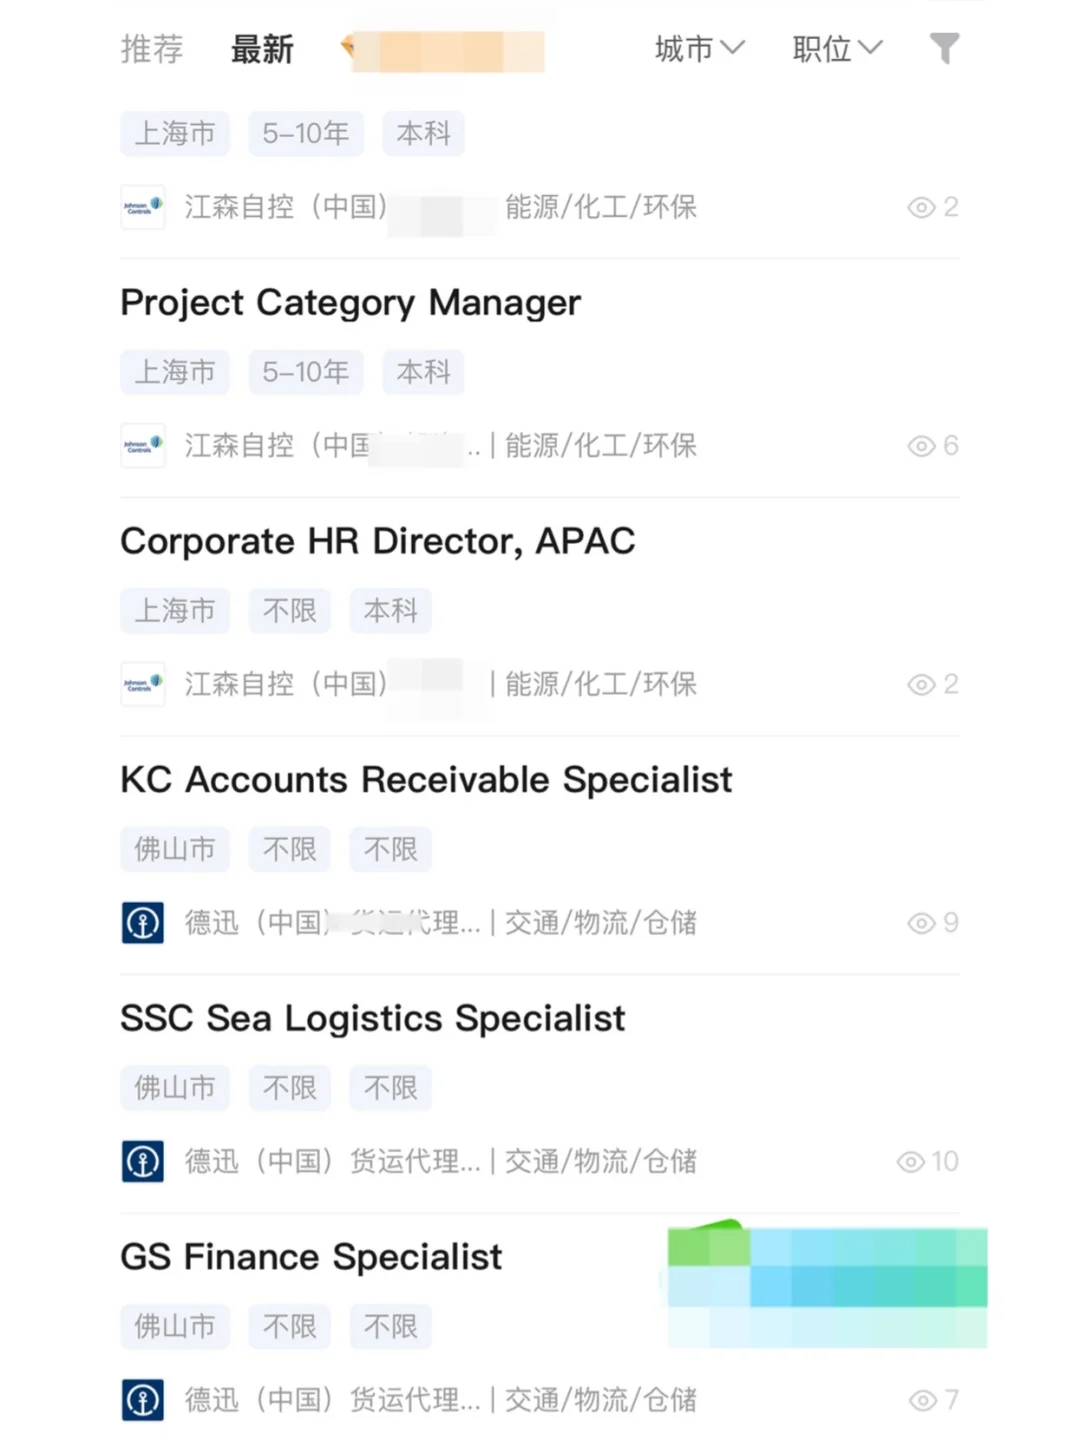Tap the Kuehne+Nagel logo under SSC Sea Logistics Specialist
This screenshot has width=1080, height=1440.
[143, 1161]
